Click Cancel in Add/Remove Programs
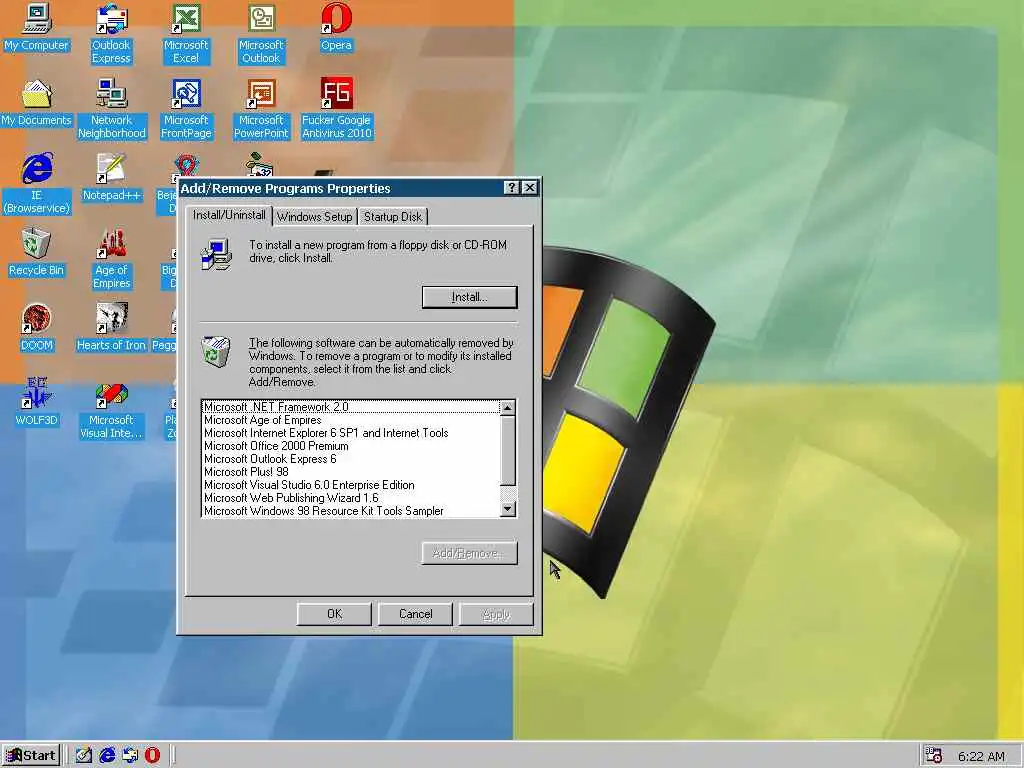The width and height of the screenshot is (1024, 768). [415, 614]
